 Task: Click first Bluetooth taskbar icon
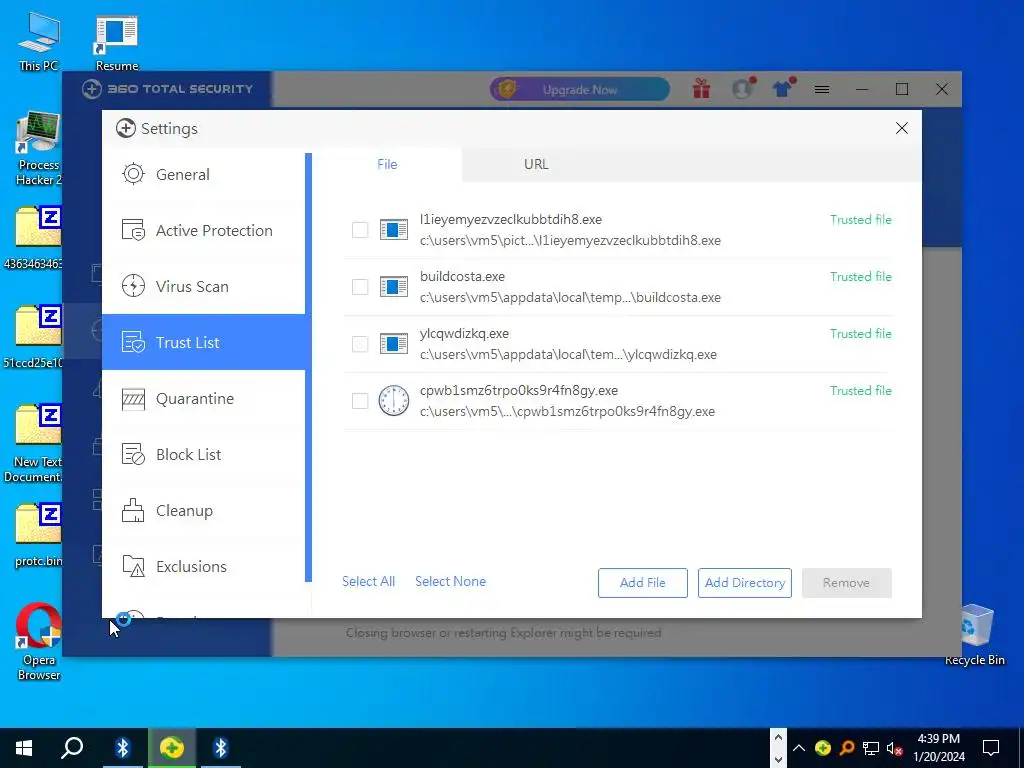pos(123,748)
